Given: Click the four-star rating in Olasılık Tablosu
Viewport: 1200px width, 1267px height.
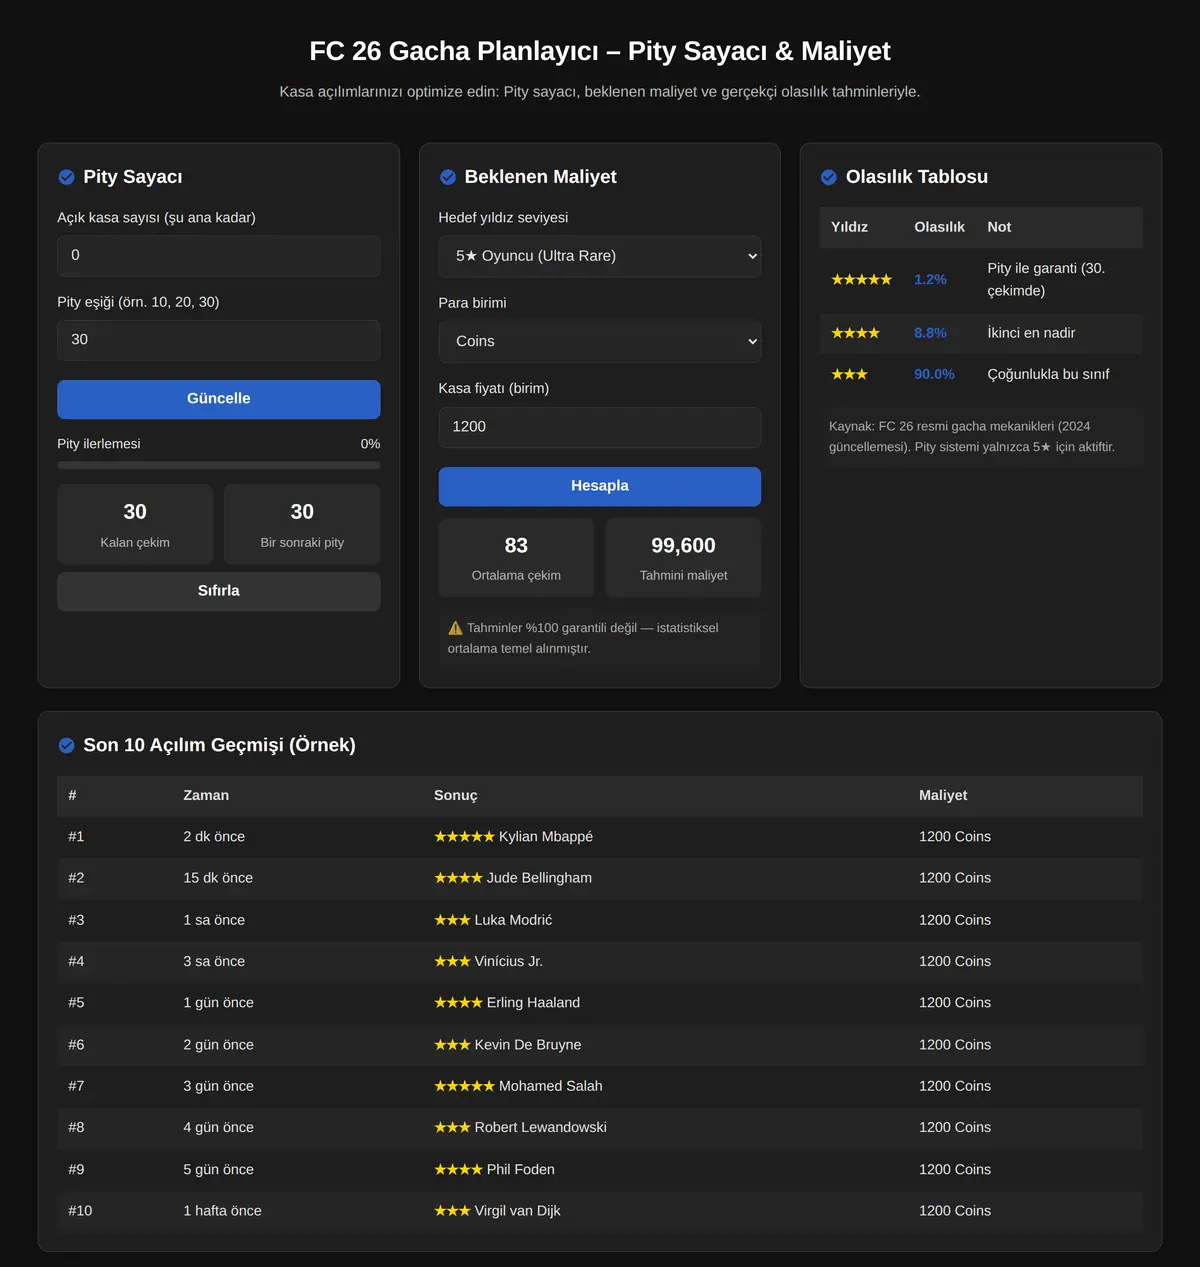Looking at the screenshot, I should click(855, 333).
